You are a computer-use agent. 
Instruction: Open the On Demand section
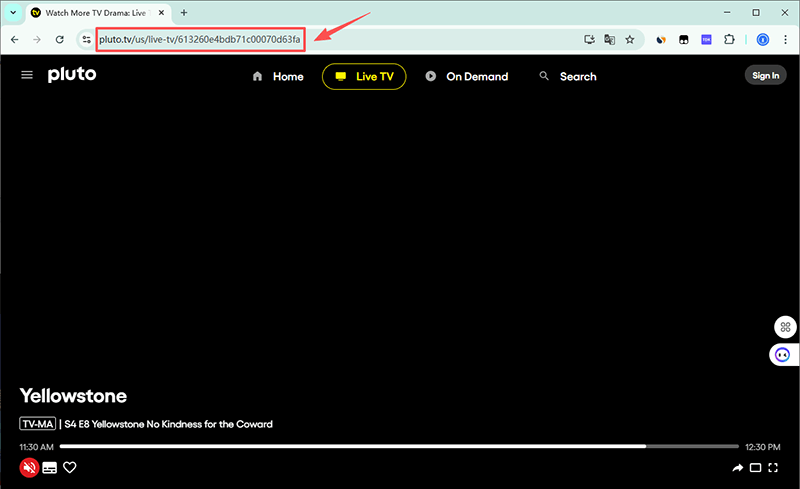coord(467,77)
